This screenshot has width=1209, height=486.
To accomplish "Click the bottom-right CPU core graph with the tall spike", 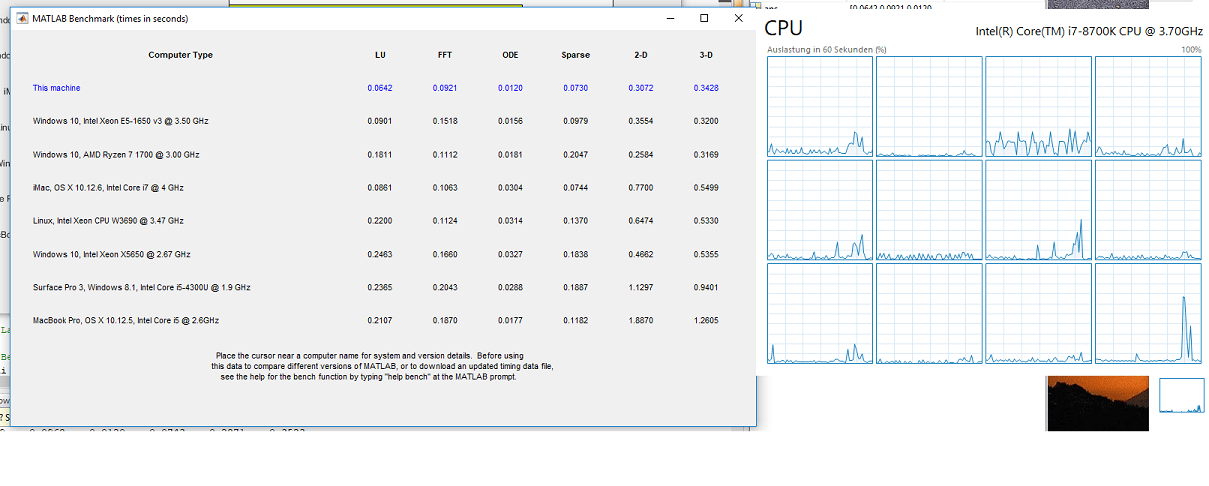I will (x=1149, y=313).
